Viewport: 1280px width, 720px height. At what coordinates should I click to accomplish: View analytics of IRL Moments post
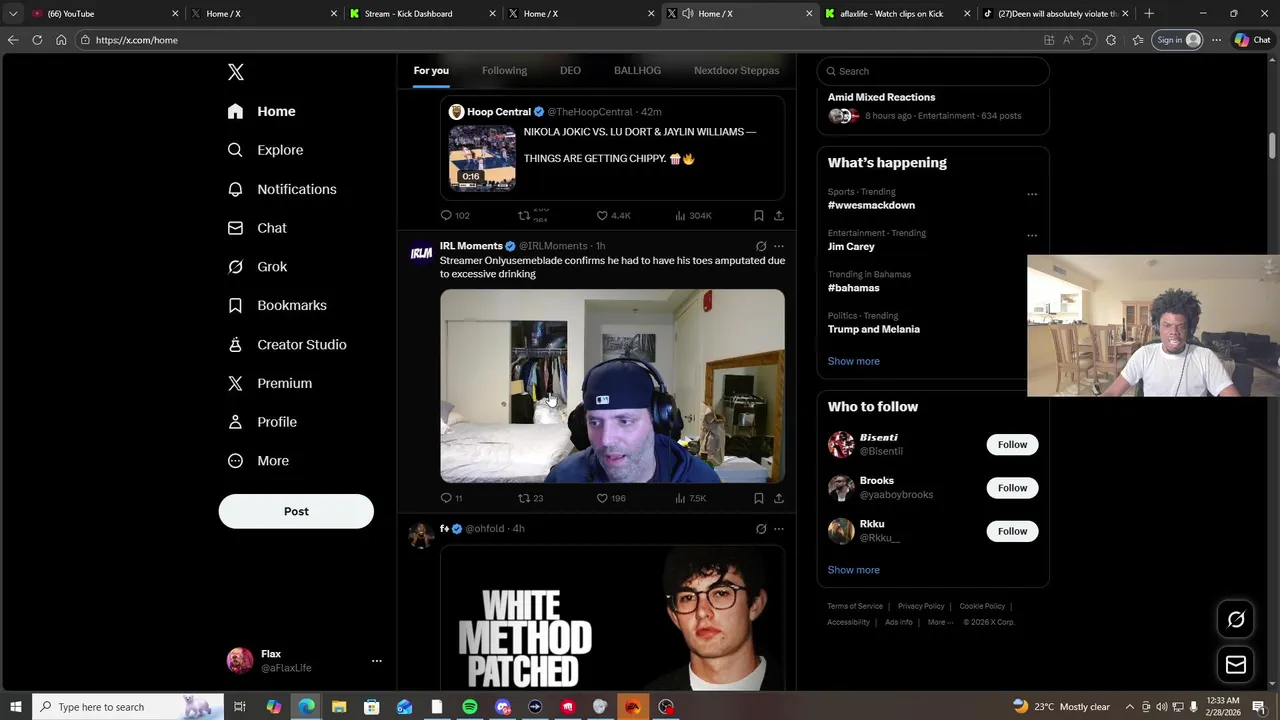(x=690, y=498)
